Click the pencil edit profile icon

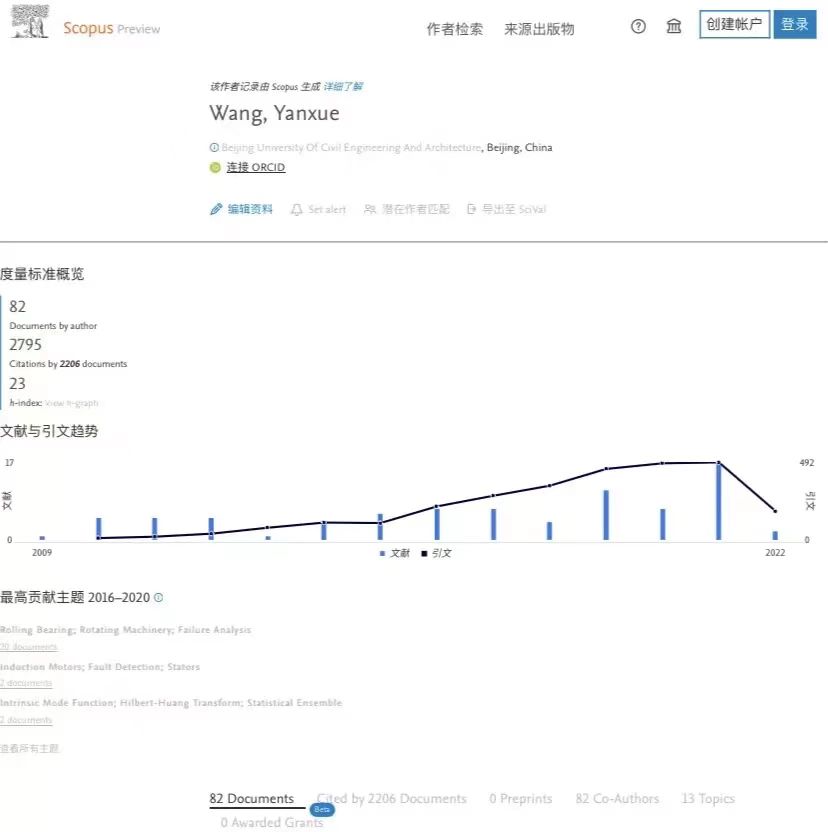(215, 210)
